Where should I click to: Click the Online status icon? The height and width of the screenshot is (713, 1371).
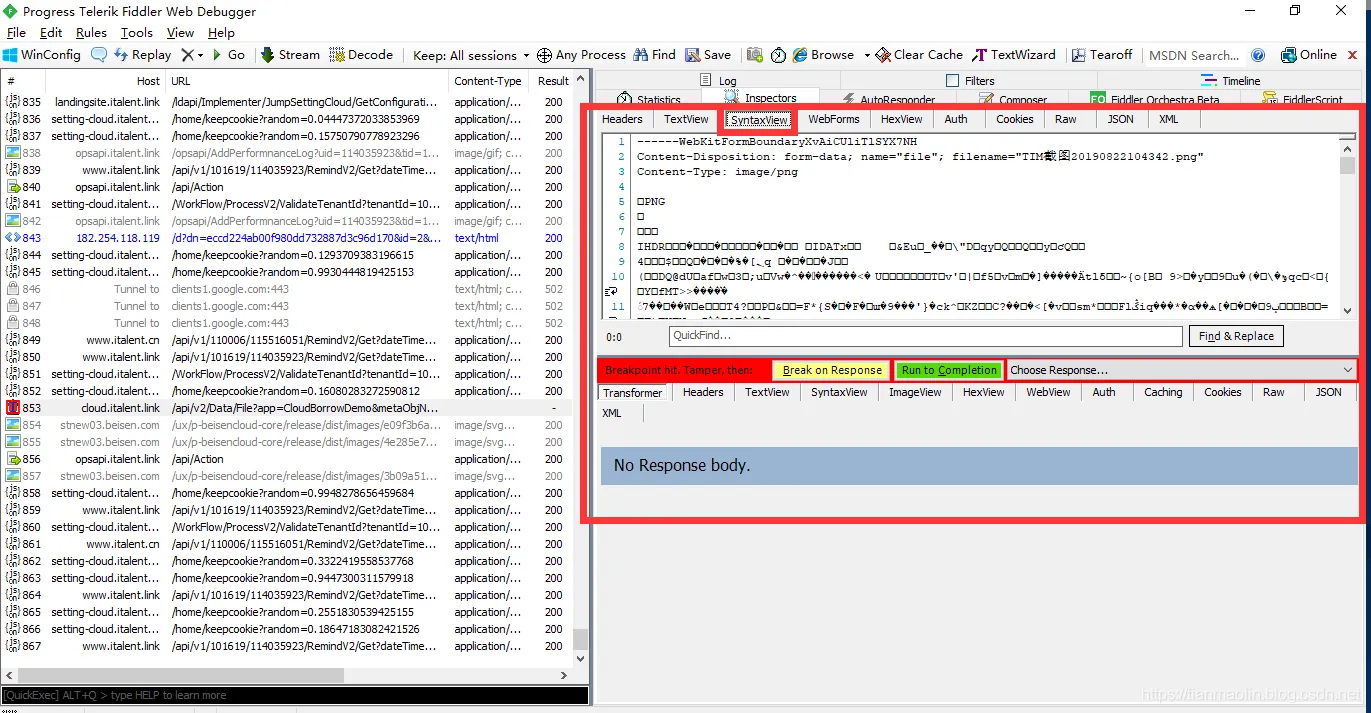coord(1288,55)
